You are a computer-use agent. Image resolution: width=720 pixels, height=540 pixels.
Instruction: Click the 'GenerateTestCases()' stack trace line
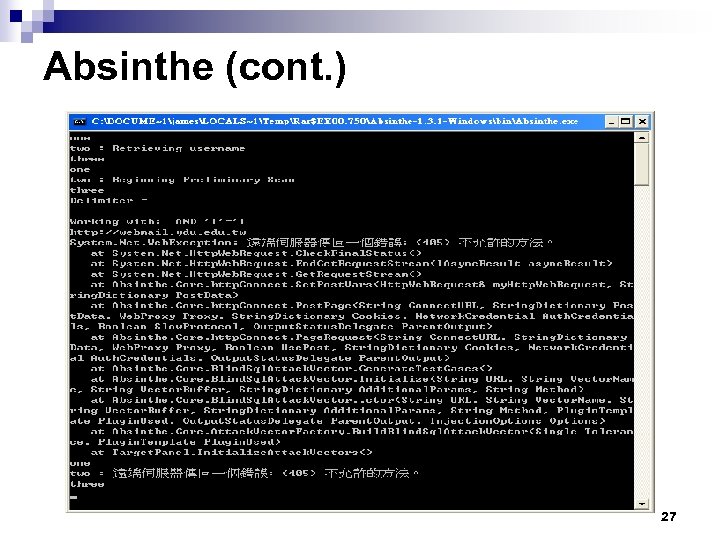pos(292,368)
